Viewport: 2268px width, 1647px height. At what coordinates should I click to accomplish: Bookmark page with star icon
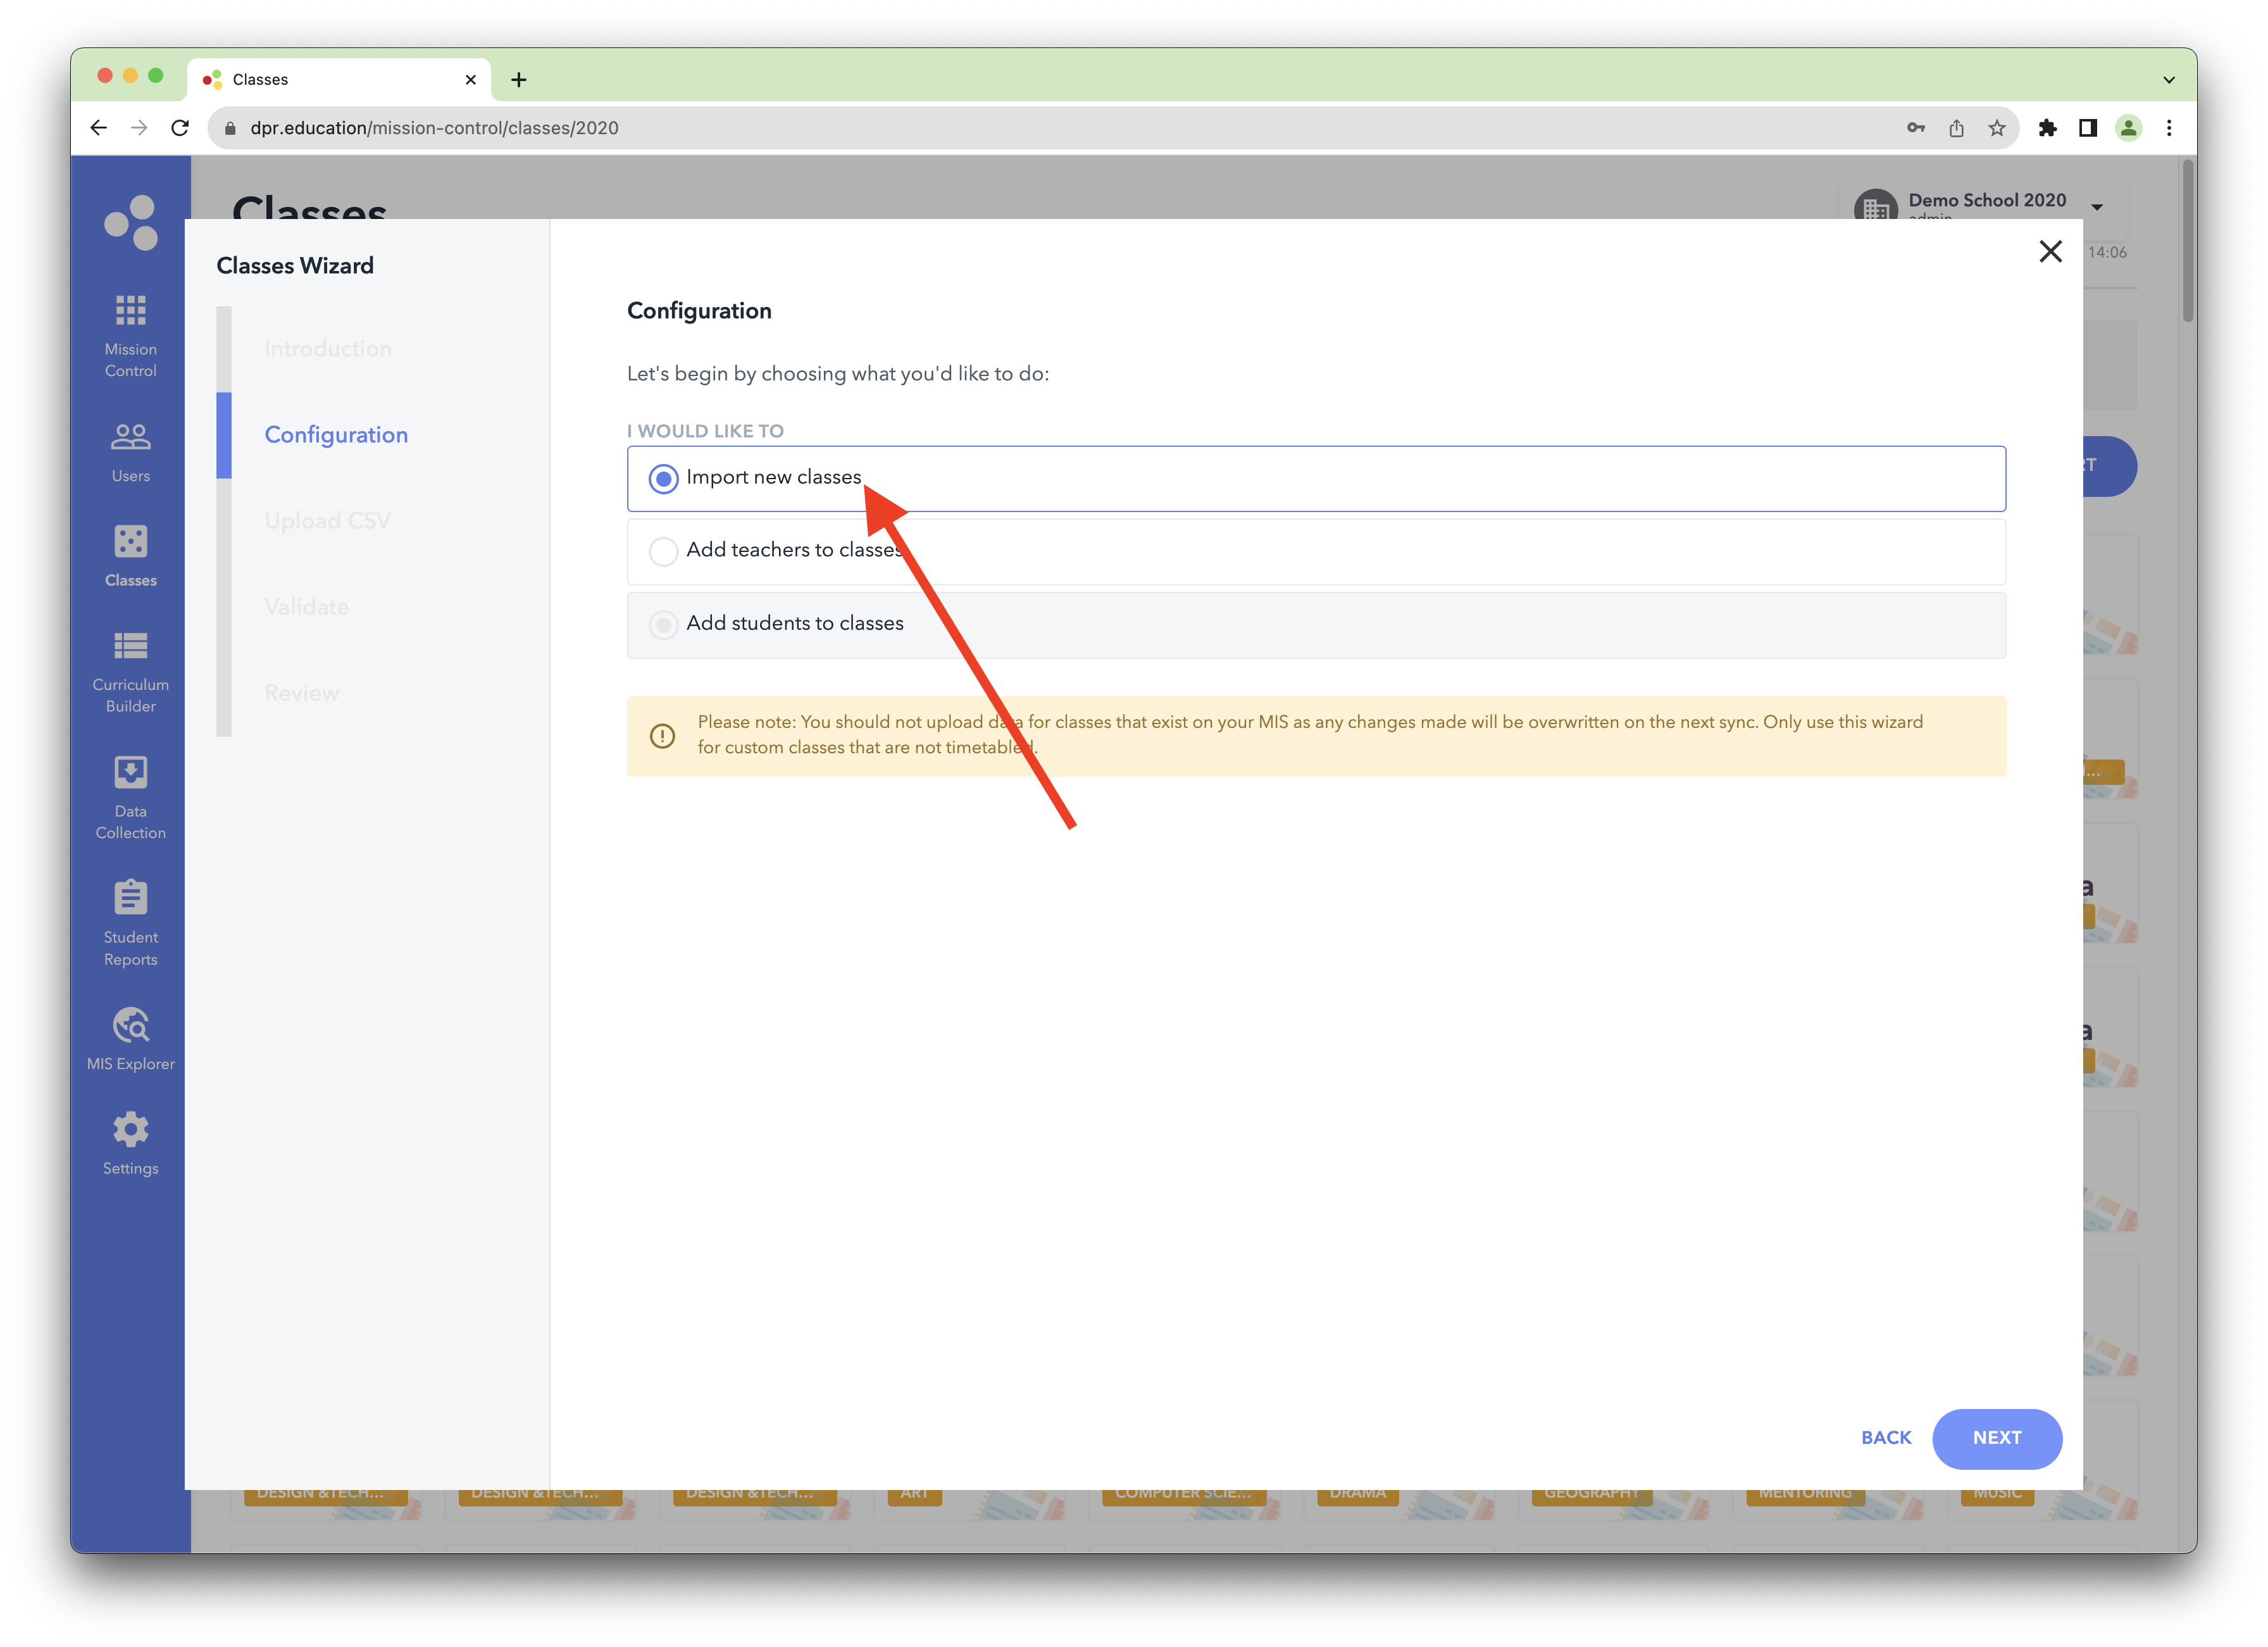click(1997, 128)
